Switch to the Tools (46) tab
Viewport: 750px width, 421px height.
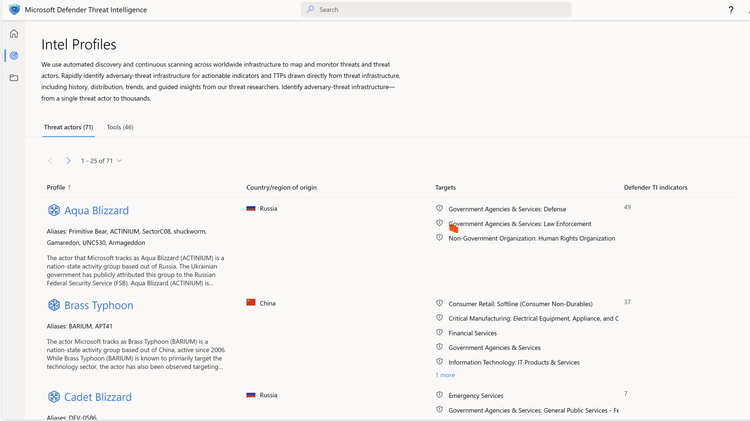(120, 128)
